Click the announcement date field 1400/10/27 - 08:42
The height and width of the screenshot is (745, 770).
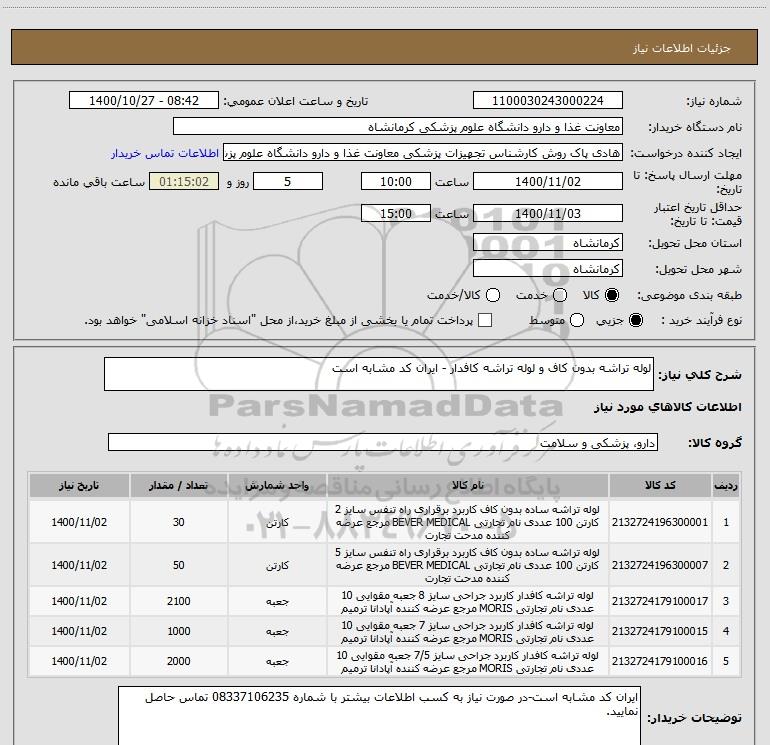pos(144,101)
